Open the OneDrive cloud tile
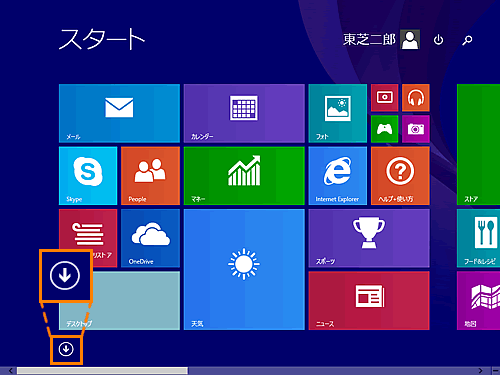The image size is (500, 375). tap(150, 238)
